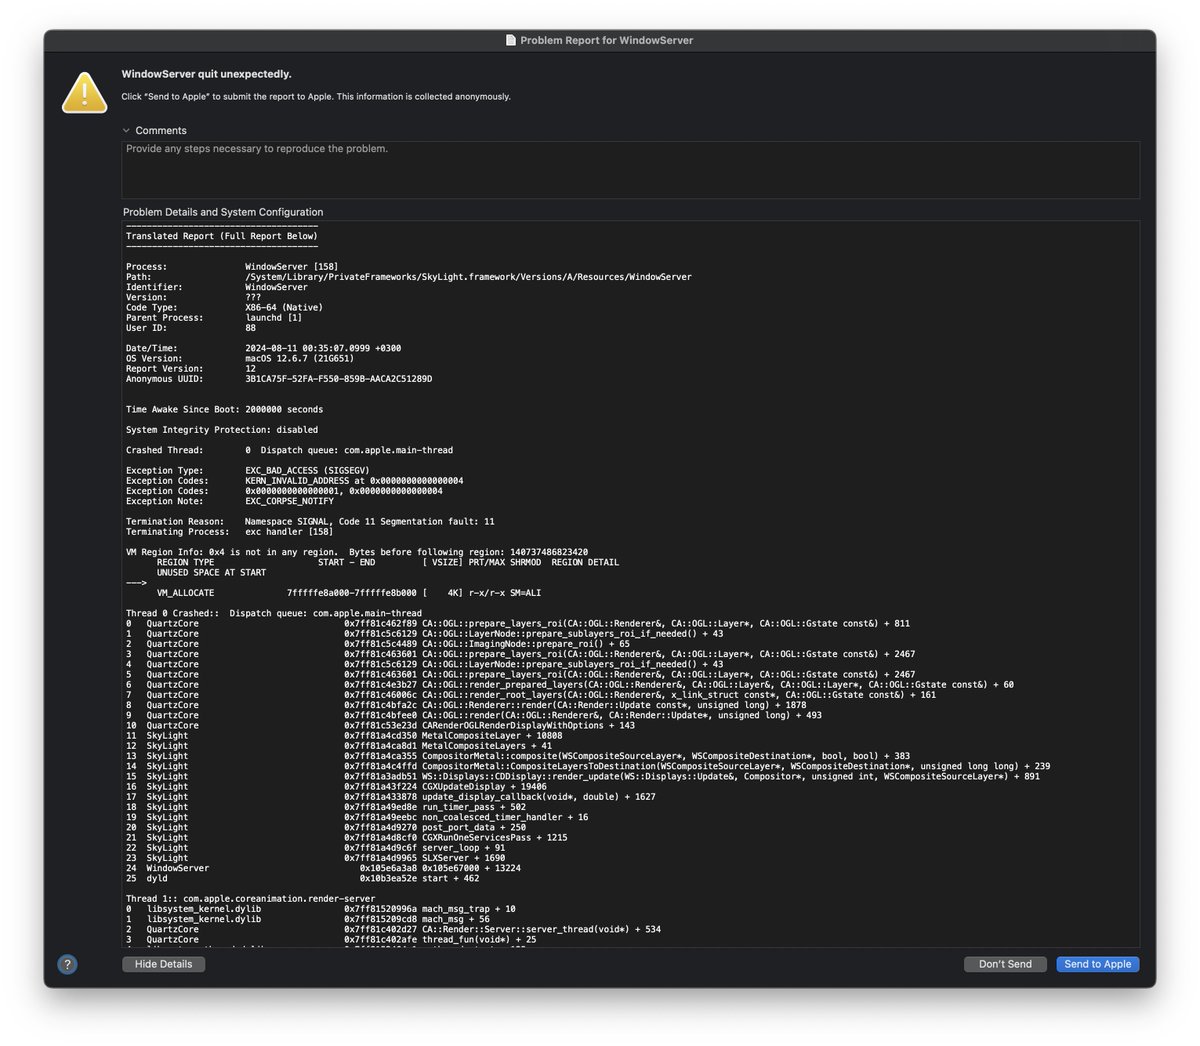Click the CA::Render::Server::server_thread frame
This screenshot has width=1200, height=1046.
coord(394,930)
